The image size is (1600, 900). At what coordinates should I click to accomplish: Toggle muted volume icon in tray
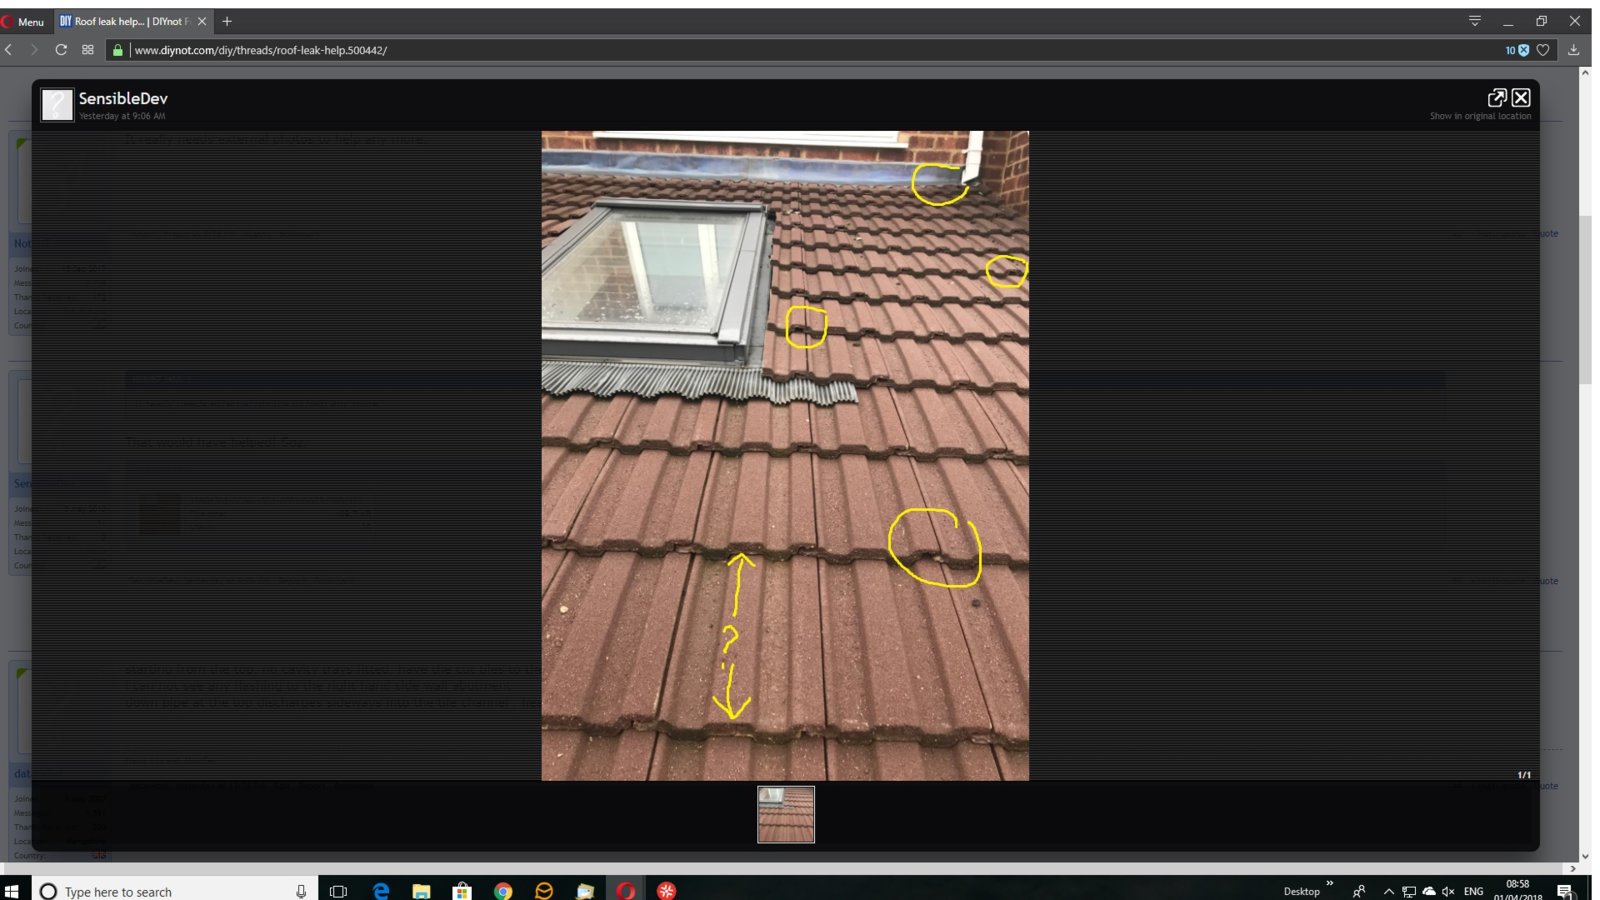point(1448,891)
